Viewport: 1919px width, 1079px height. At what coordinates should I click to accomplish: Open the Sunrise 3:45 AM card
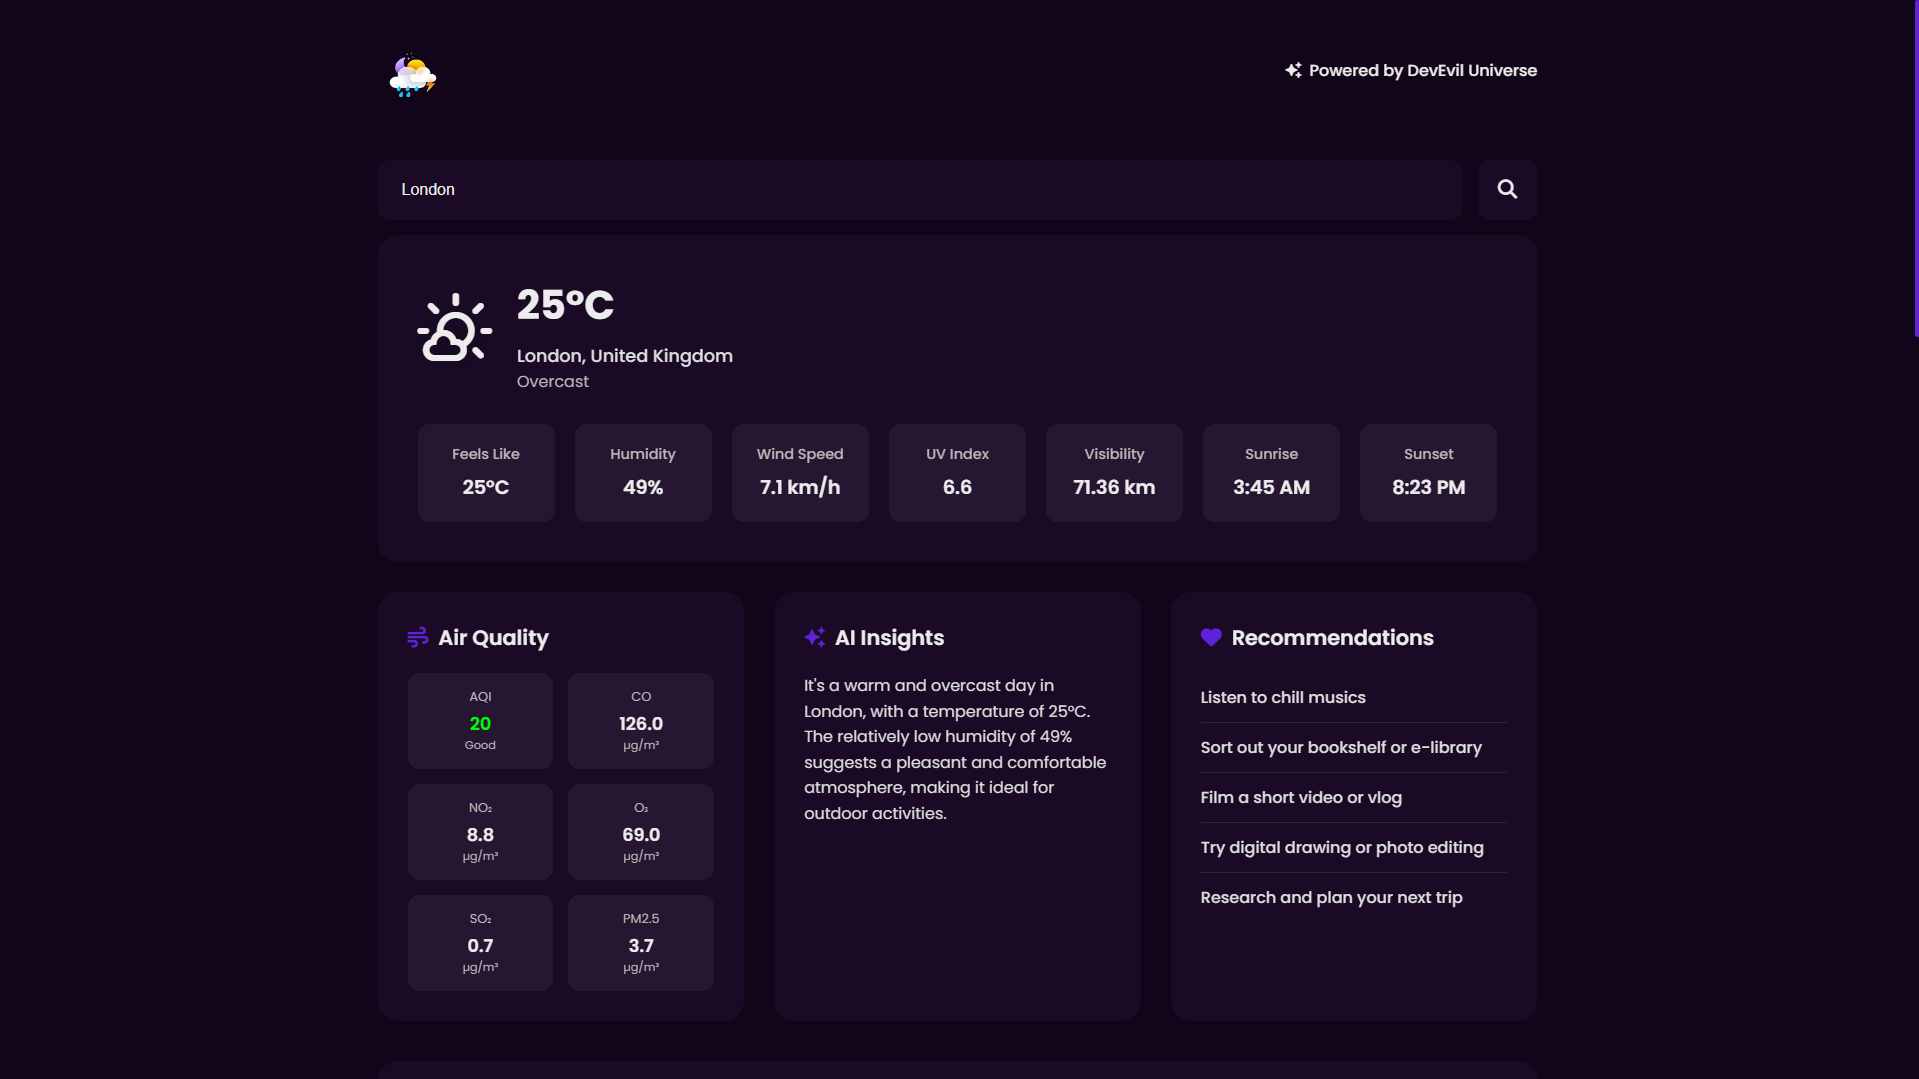[x=1271, y=473]
